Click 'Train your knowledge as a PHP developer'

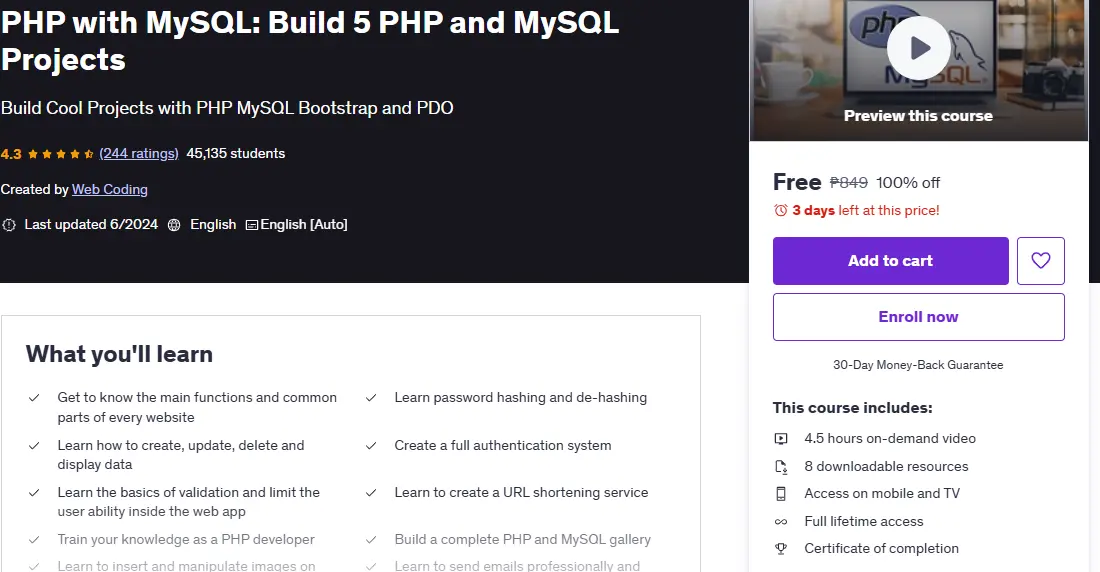coord(186,540)
